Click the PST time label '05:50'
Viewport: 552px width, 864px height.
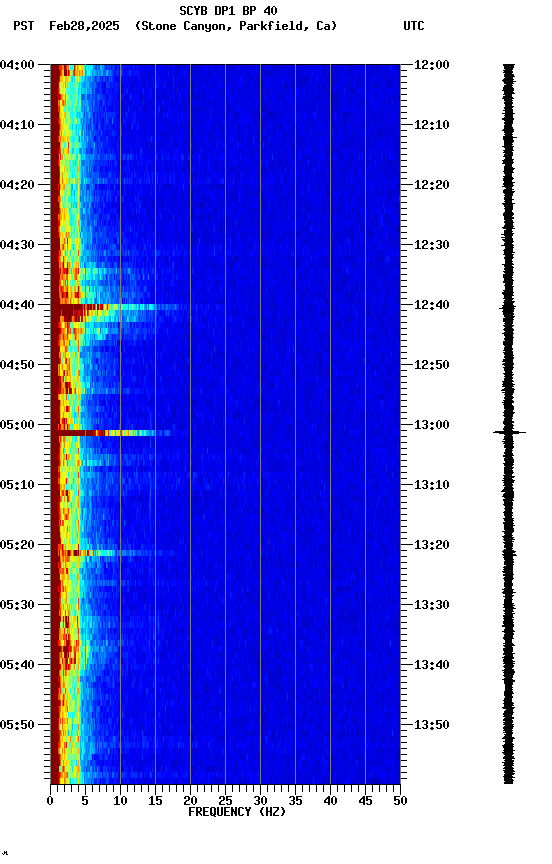click(x=17, y=725)
